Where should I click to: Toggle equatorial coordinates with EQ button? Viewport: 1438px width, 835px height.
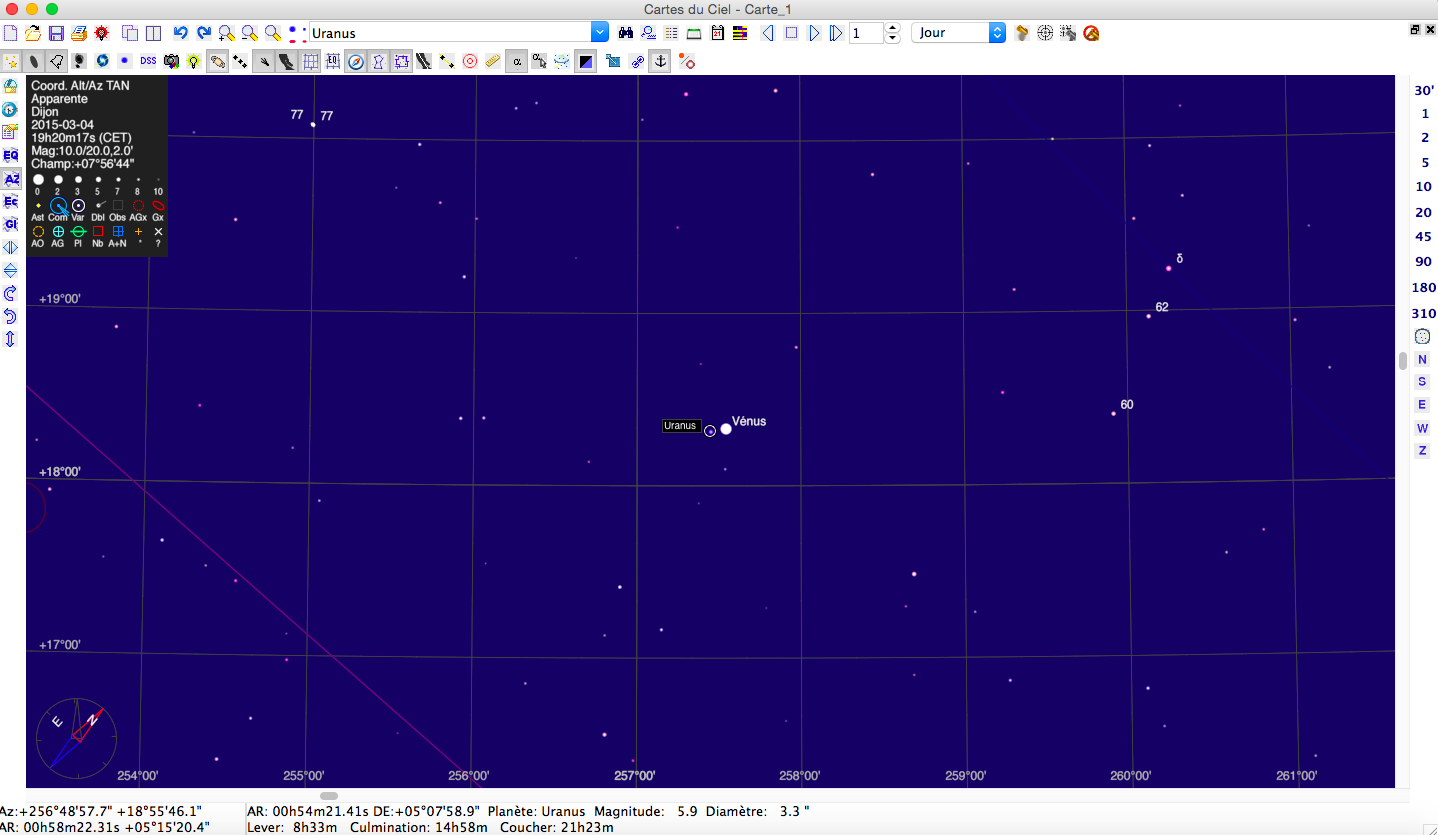pos(10,155)
